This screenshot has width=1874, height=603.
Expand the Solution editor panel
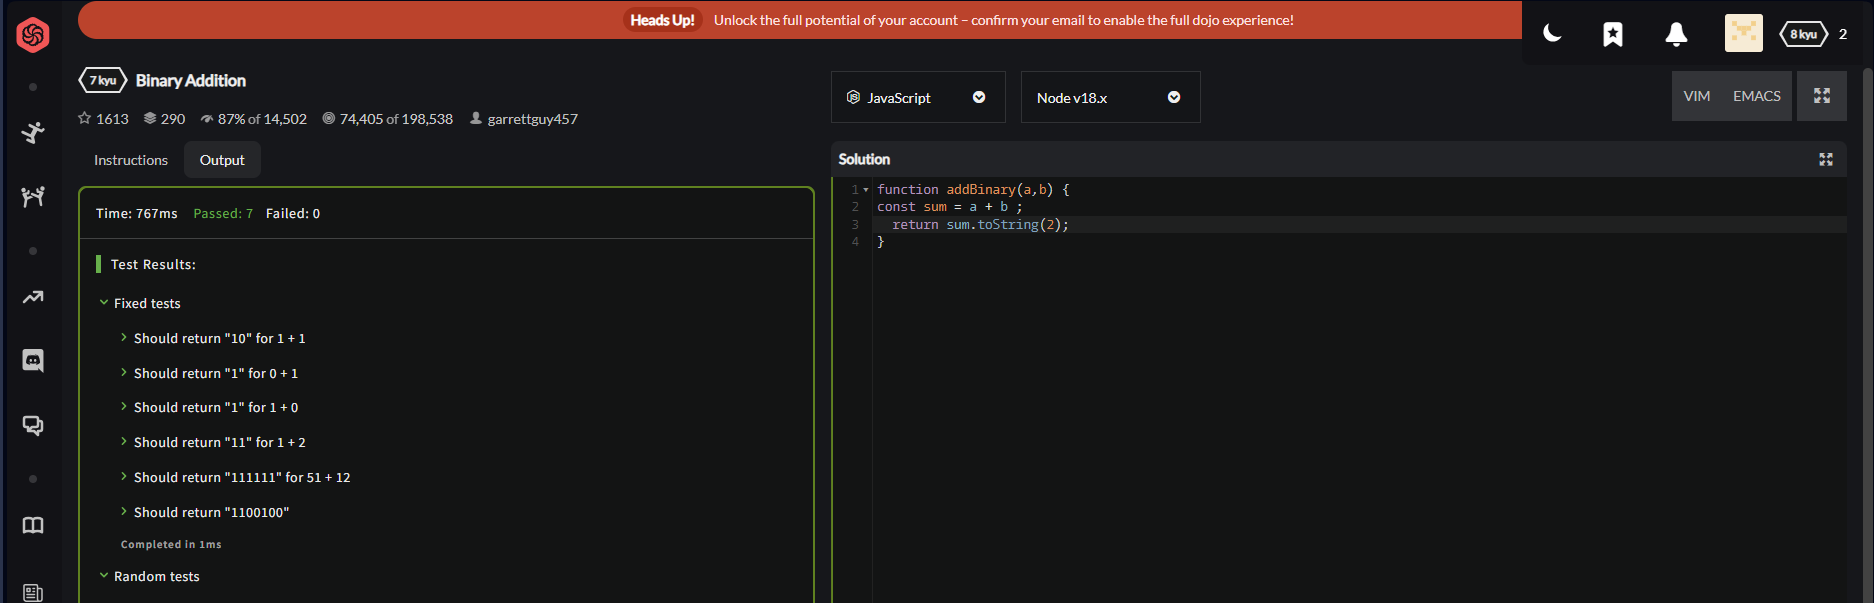click(1825, 160)
